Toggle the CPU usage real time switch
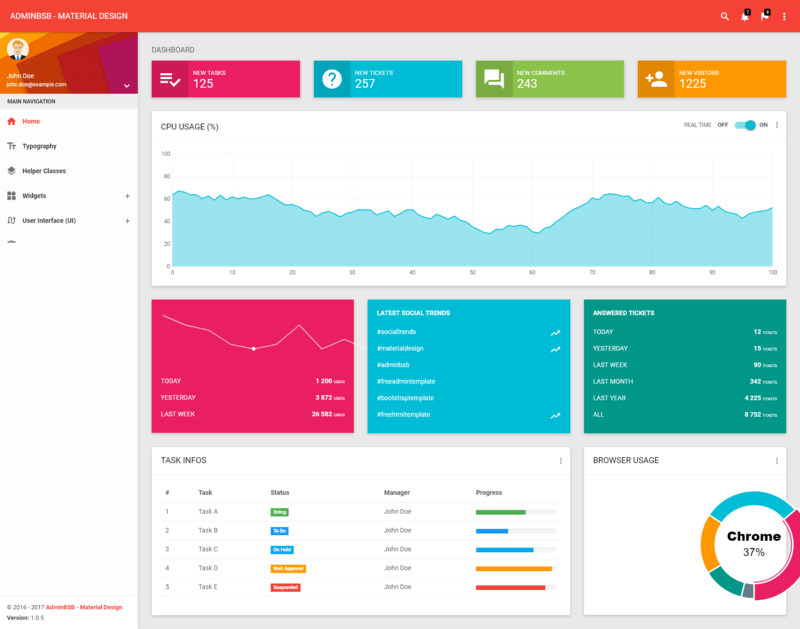Viewport: 800px width, 629px height. click(x=745, y=125)
